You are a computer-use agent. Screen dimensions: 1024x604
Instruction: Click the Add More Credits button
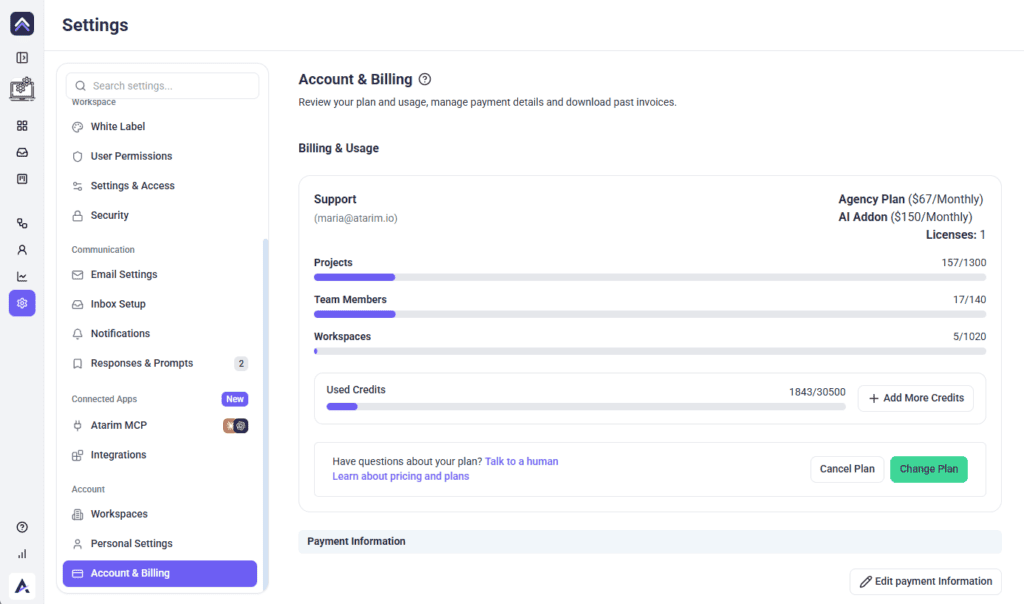tap(916, 398)
